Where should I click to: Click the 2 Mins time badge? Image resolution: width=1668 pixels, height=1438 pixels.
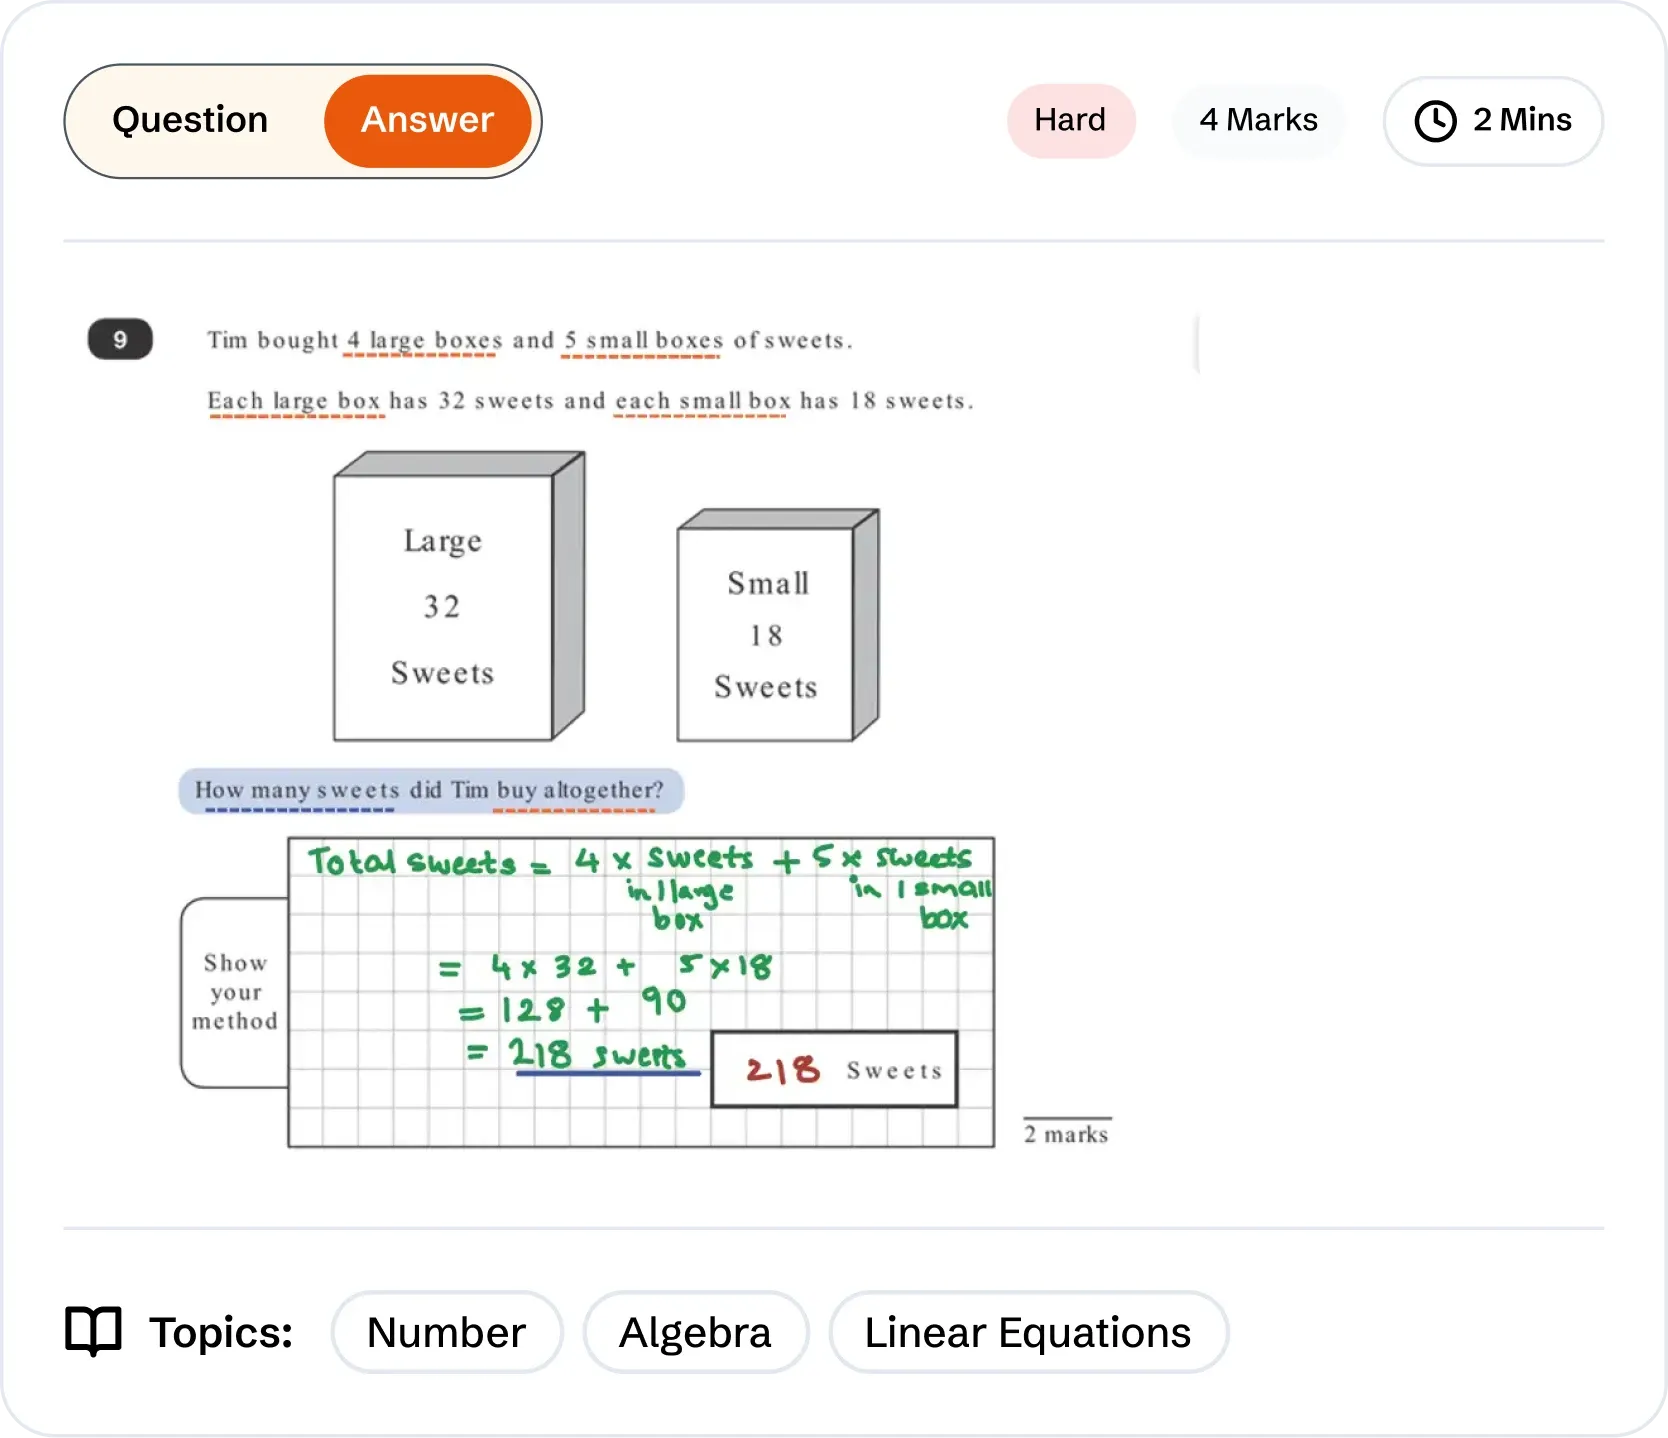coord(1492,120)
